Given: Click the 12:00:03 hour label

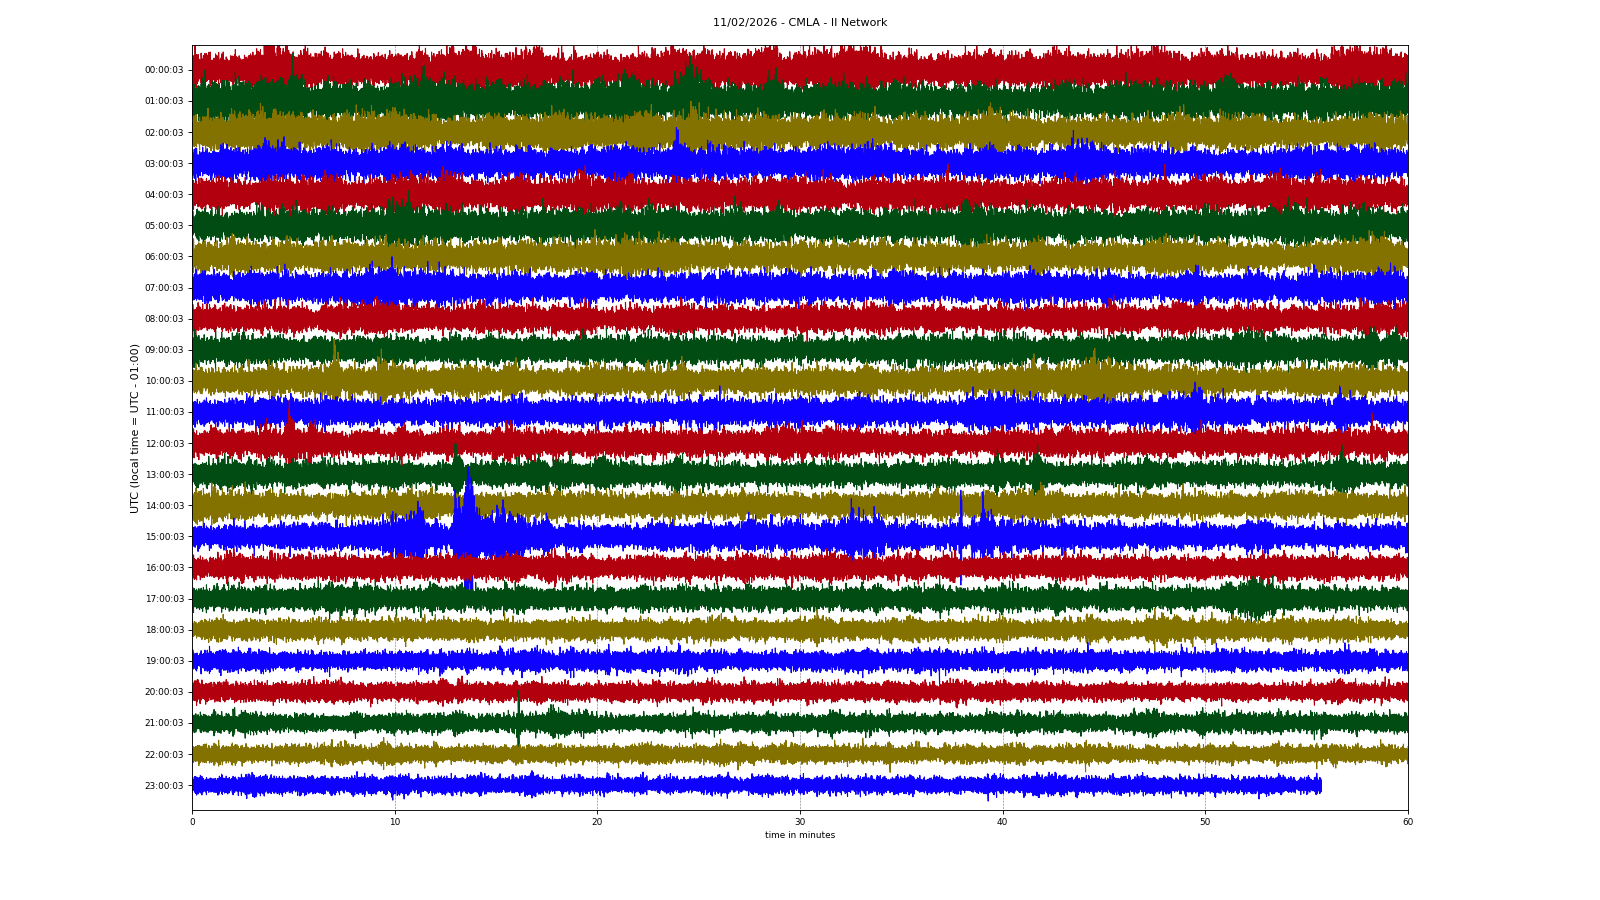Looking at the screenshot, I should click(x=164, y=444).
